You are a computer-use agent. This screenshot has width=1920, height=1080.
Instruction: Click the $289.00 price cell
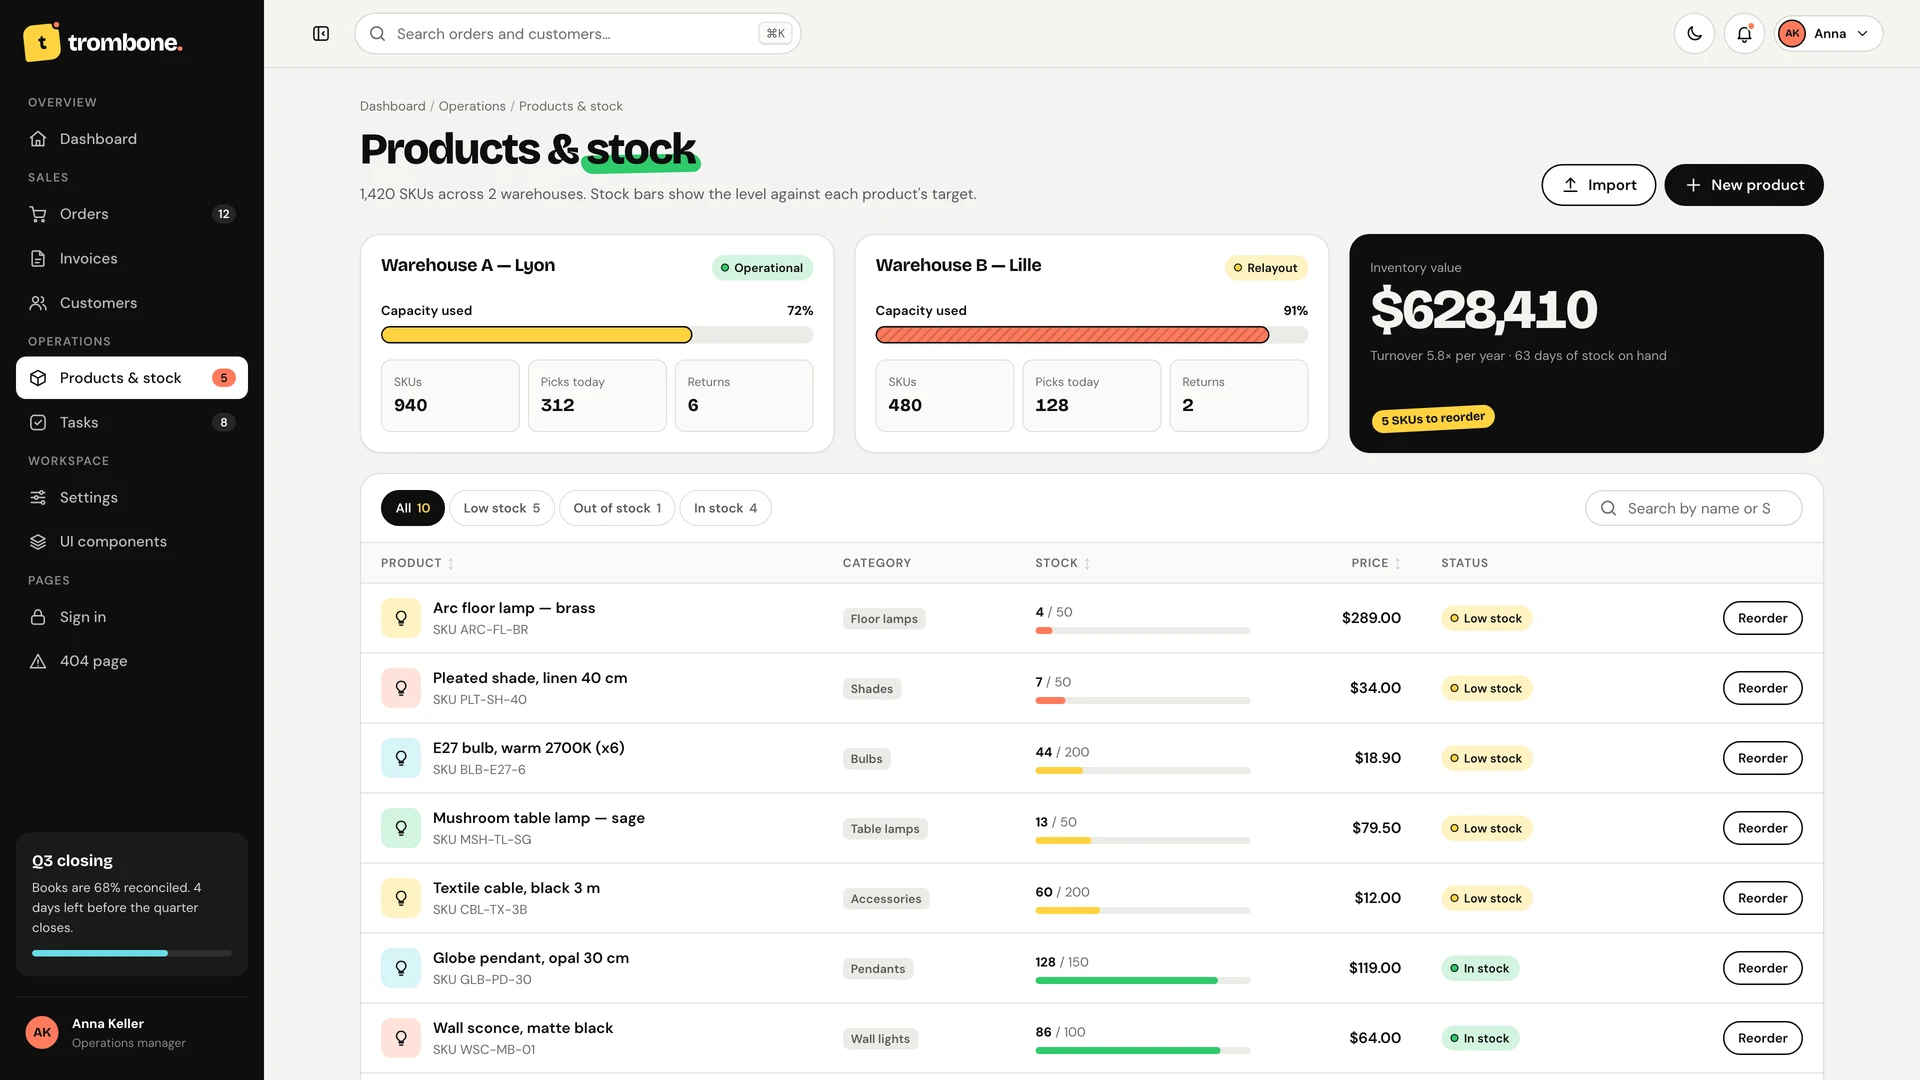coord(1371,618)
